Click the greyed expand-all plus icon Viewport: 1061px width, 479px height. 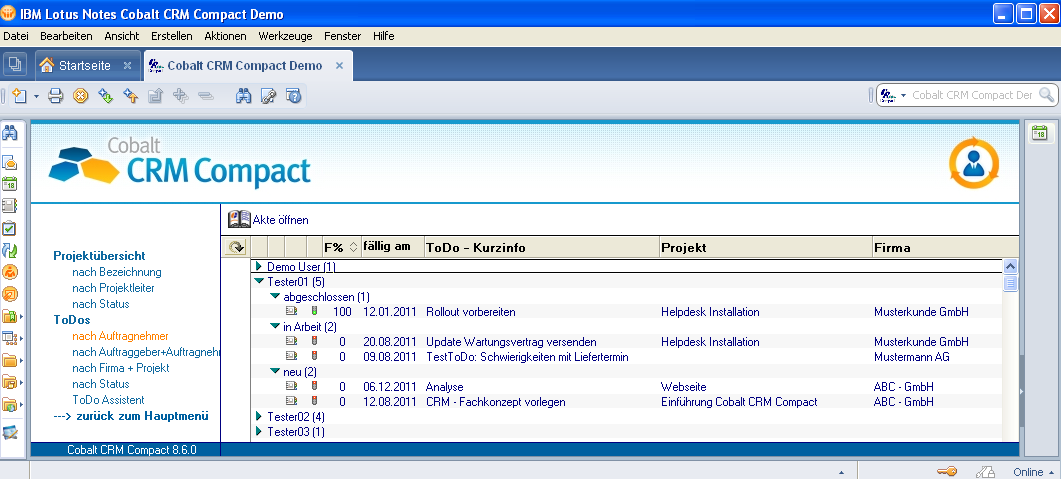coord(181,96)
